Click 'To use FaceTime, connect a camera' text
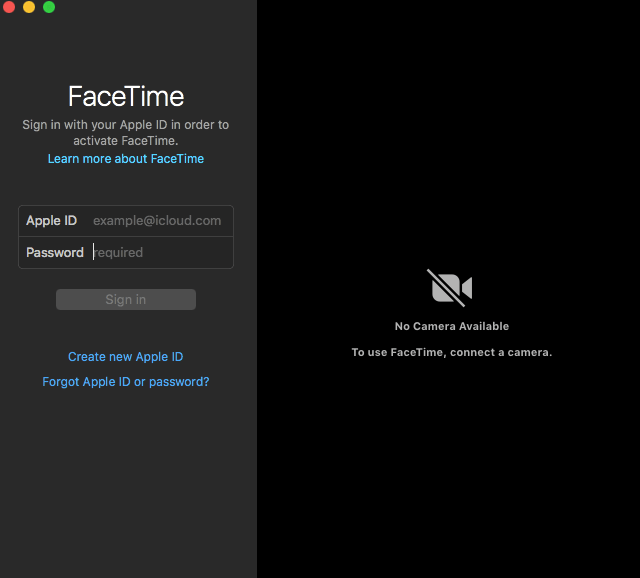The image size is (640, 578). (452, 352)
